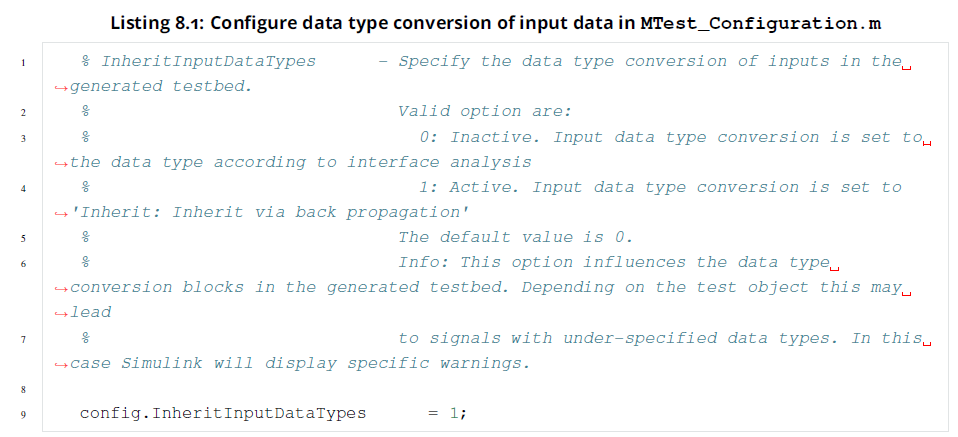Click the '= 1;' assignment value
958x437 pixels.
tap(447, 412)
